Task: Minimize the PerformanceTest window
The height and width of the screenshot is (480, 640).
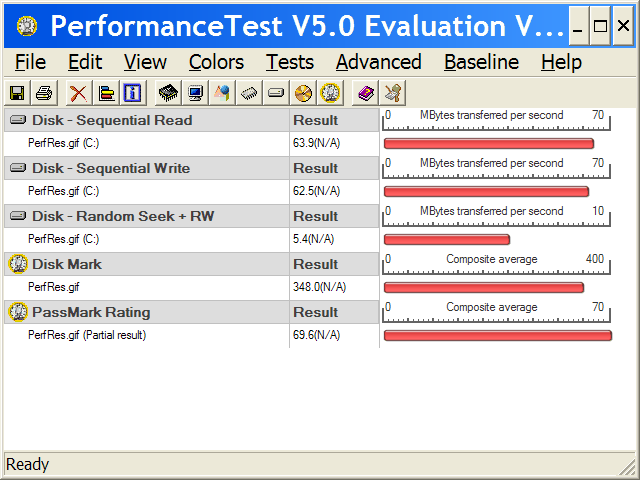Action: [578, 26]
